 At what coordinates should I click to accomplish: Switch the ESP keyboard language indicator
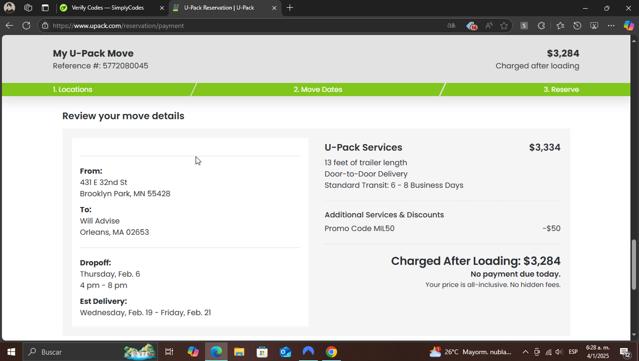[x=573, y=352]
